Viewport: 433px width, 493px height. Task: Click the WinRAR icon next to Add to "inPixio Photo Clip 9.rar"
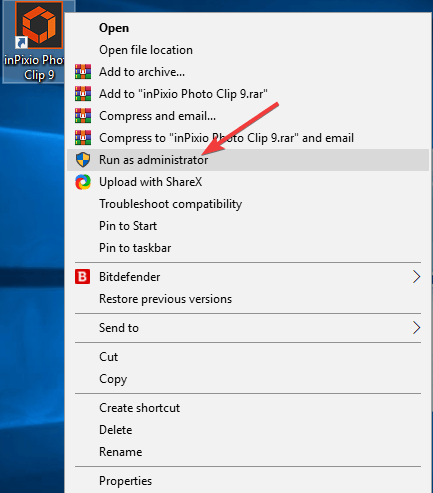(83, 94)
